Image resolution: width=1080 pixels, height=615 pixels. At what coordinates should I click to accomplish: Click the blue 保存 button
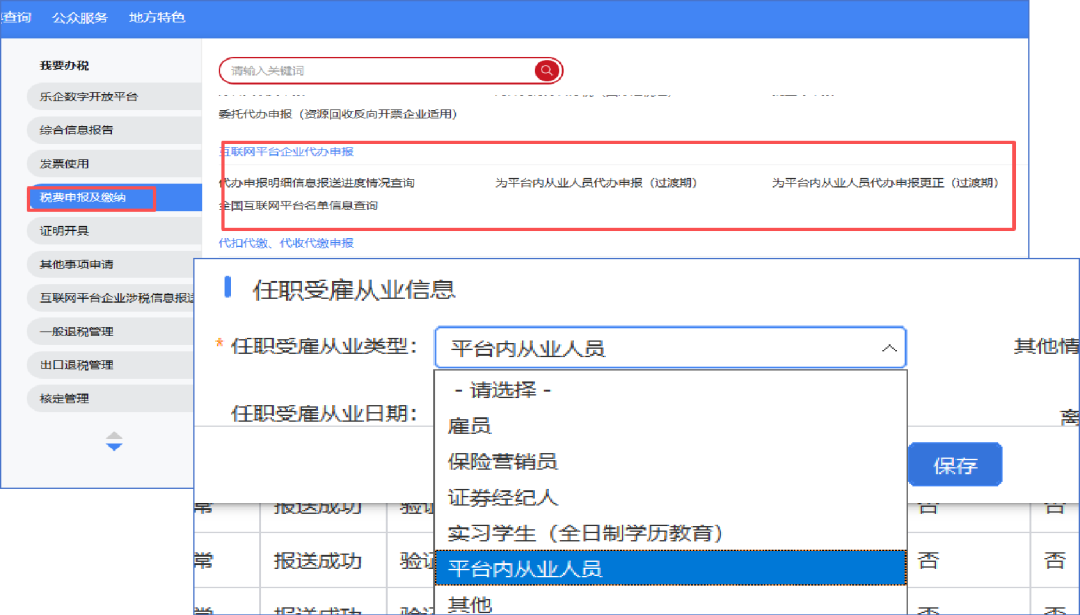(x=954, y=465)
